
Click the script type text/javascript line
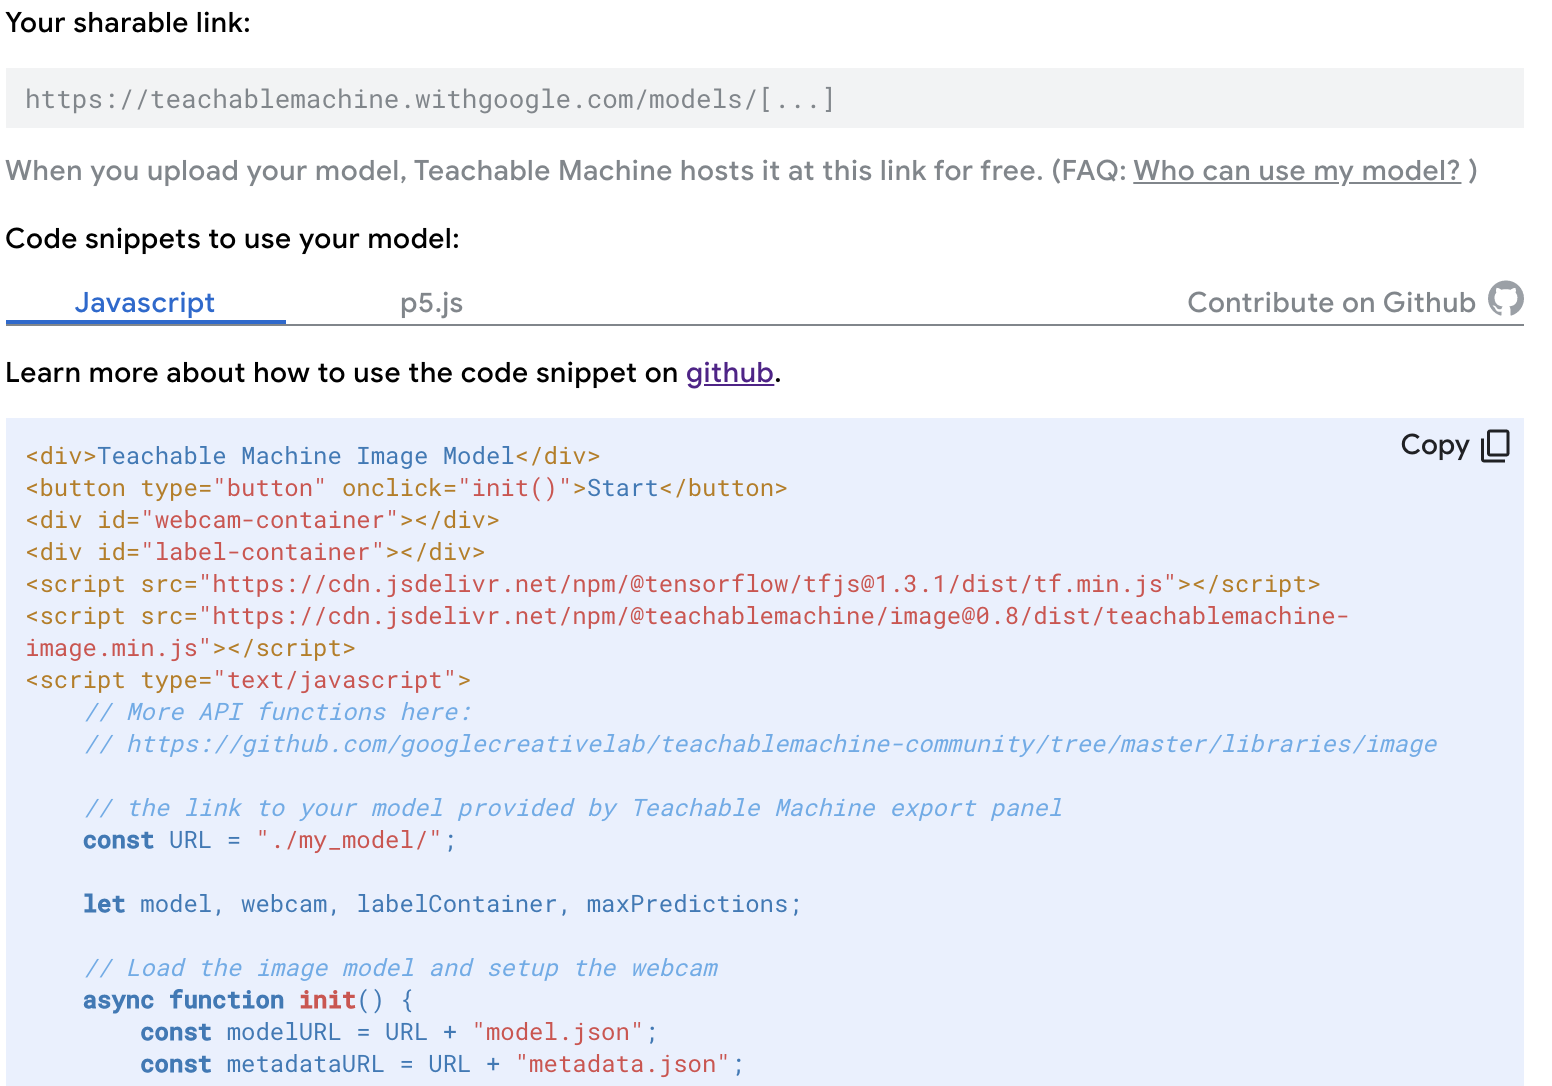pyautogui.click(x=248, y=680)
